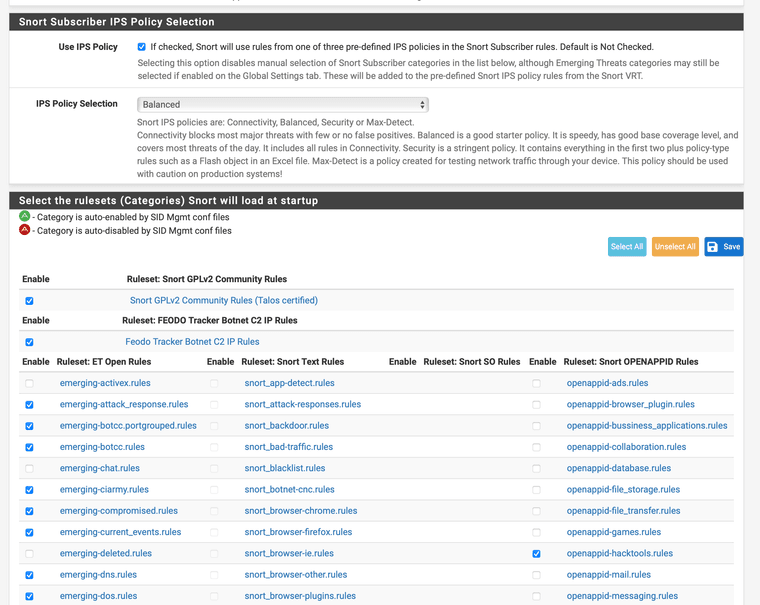
Task: Open Snort GPLv2 Community Rules (Talos certified) link
Action: tap(224, 301)
